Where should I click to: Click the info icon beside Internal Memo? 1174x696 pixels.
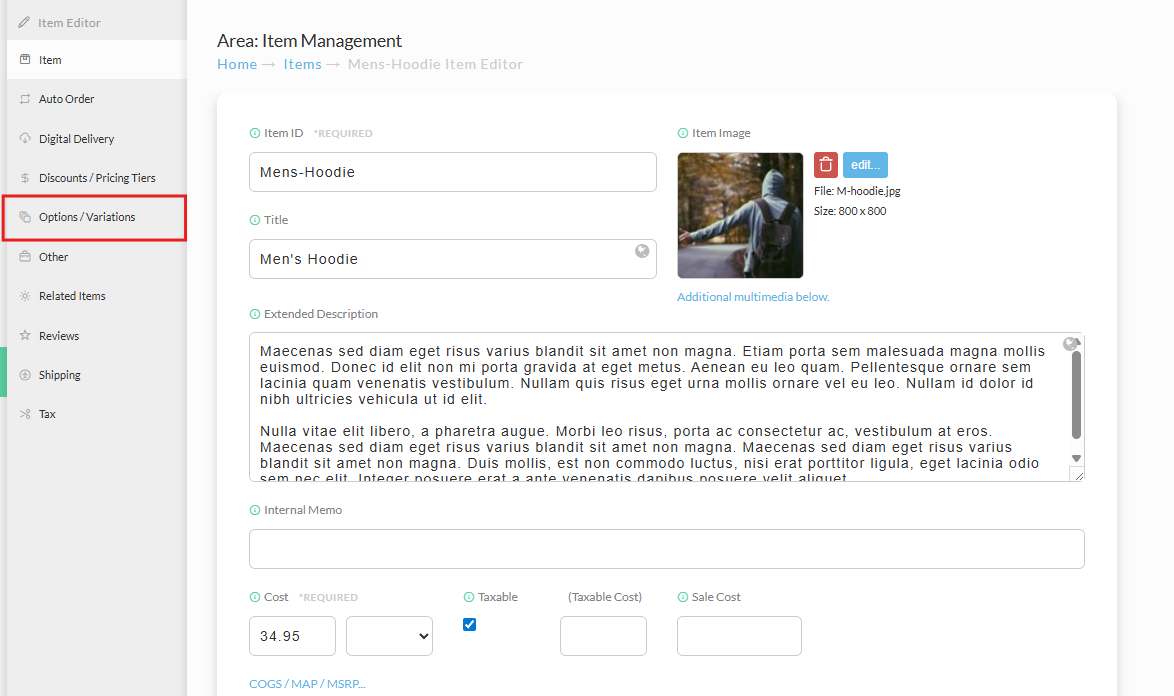pos(255,510)
